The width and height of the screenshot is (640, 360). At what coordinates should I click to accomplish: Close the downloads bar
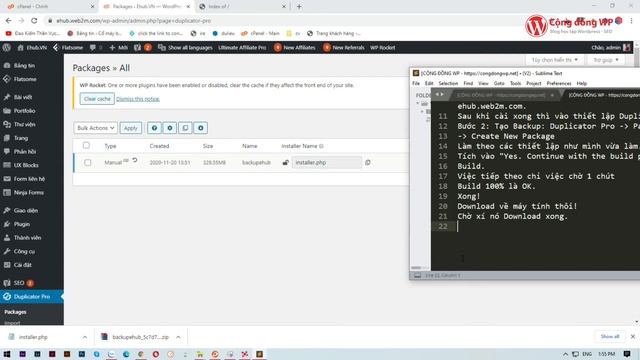click(x=633, y=337)
